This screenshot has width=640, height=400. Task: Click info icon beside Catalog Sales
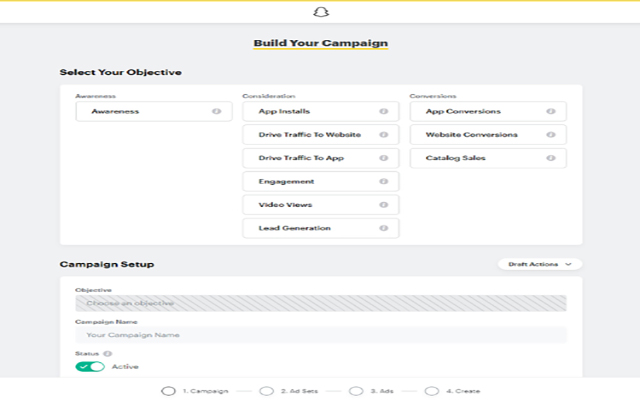tap(550, 158)
